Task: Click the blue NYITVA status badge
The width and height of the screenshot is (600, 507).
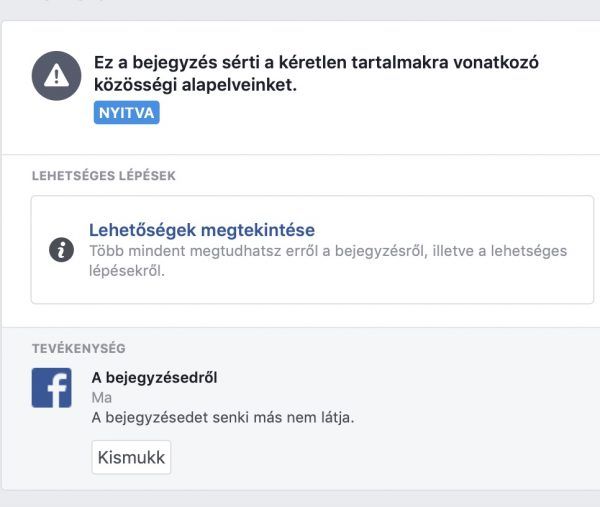Action: click(127, 112)
